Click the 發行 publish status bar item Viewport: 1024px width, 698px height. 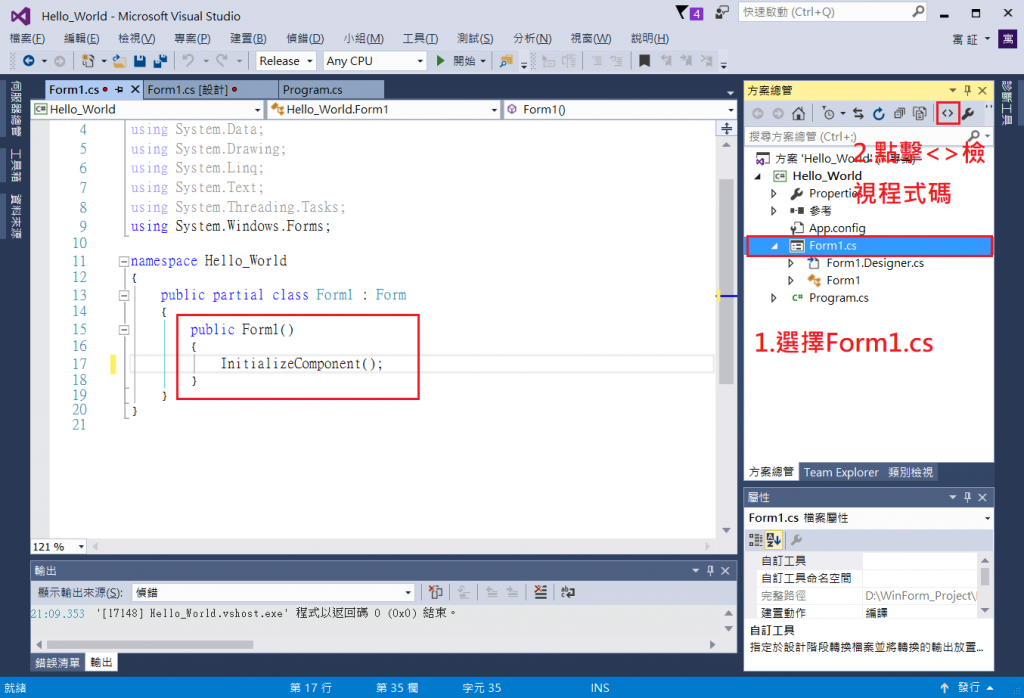pyautogui.click(x=968, y=688)
